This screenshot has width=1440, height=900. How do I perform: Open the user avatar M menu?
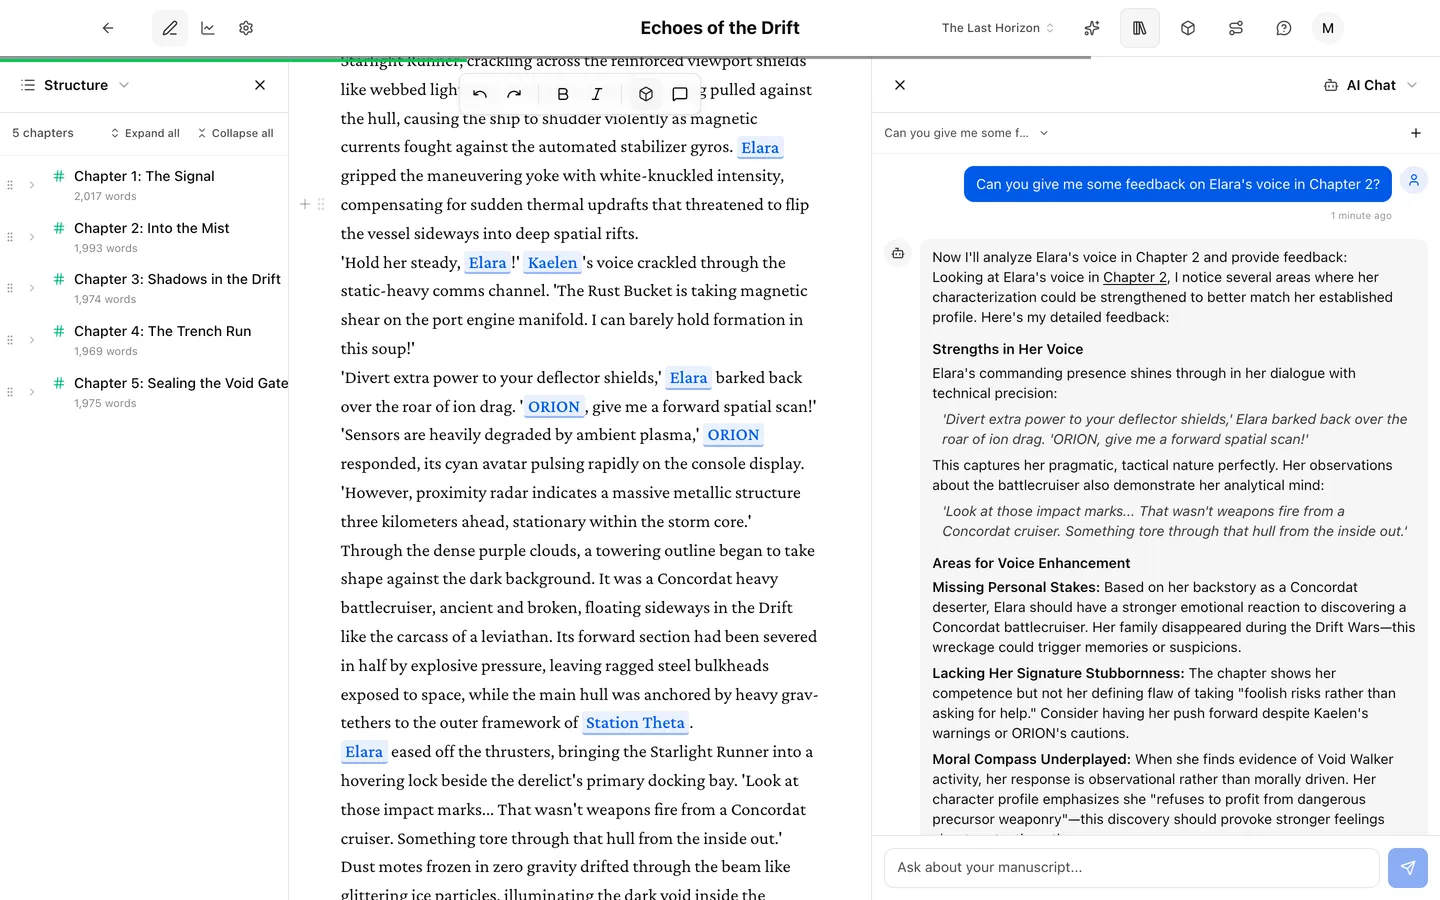tap(1328, 28)
